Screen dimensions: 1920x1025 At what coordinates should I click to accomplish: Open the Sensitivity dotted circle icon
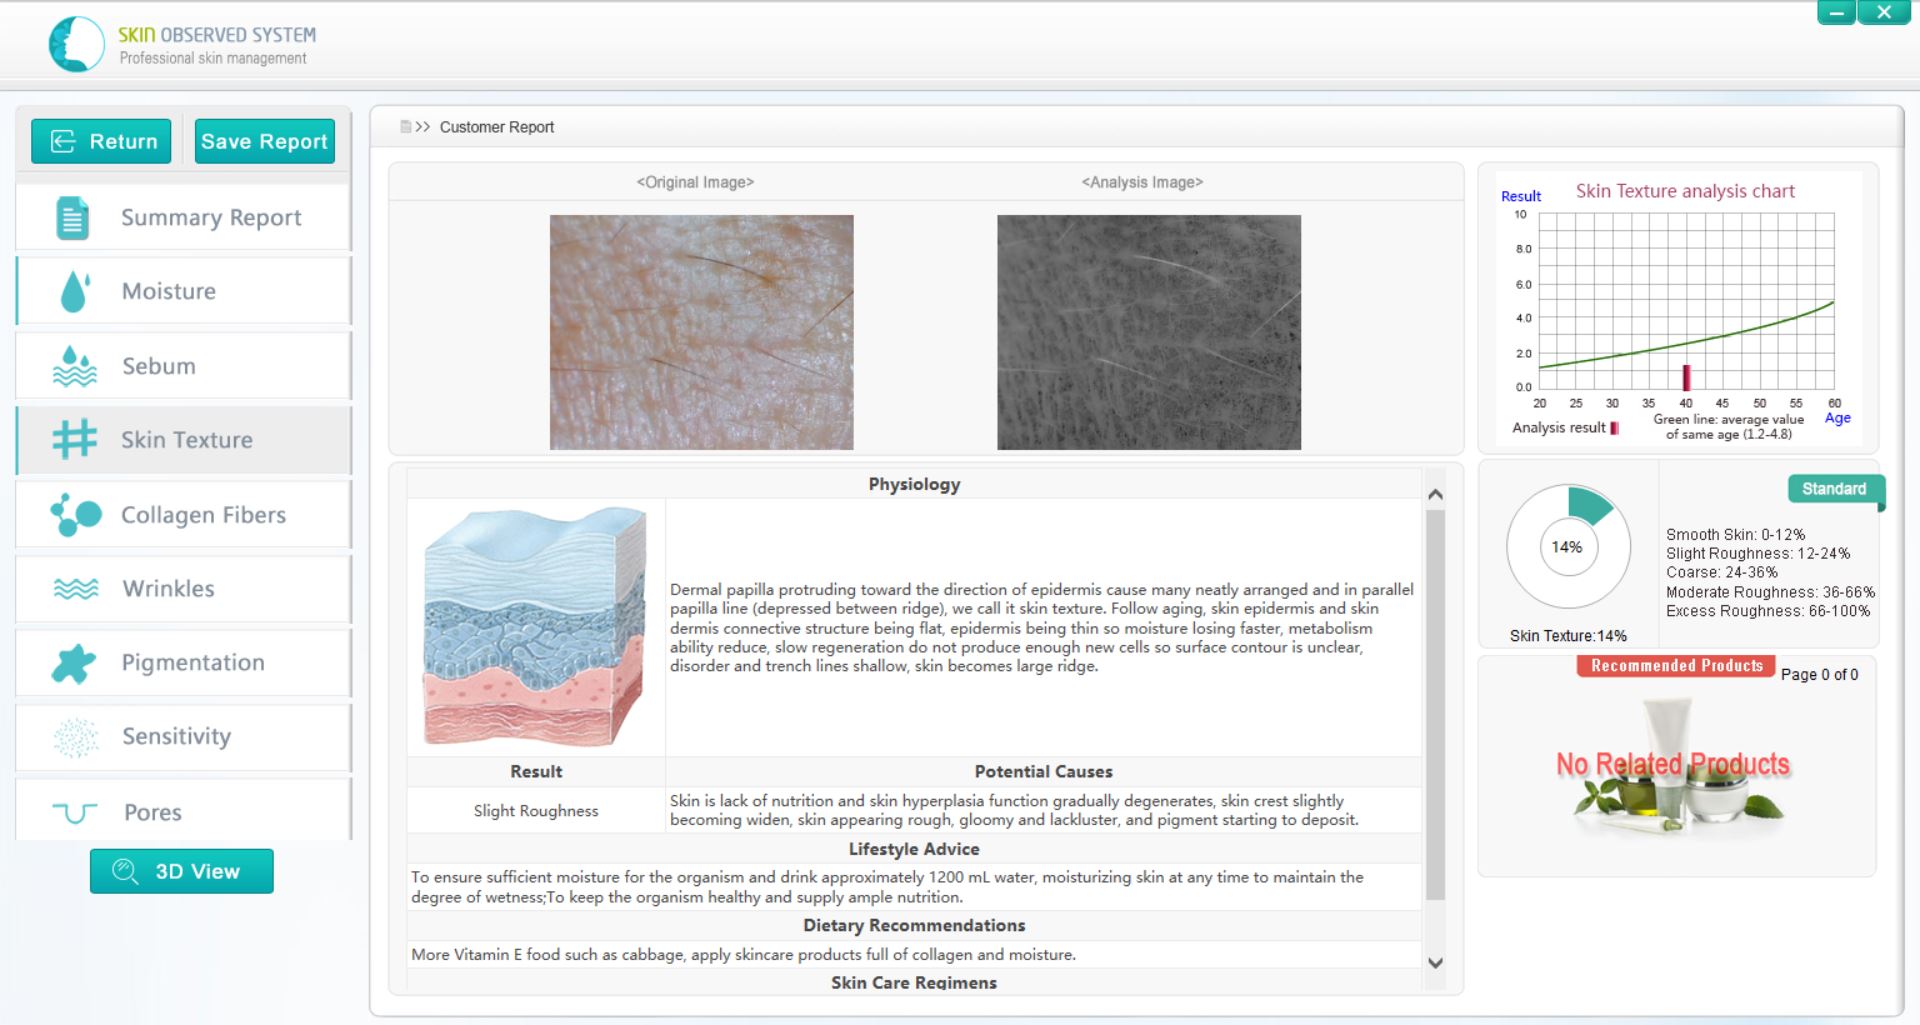click(x=75, y=737)
